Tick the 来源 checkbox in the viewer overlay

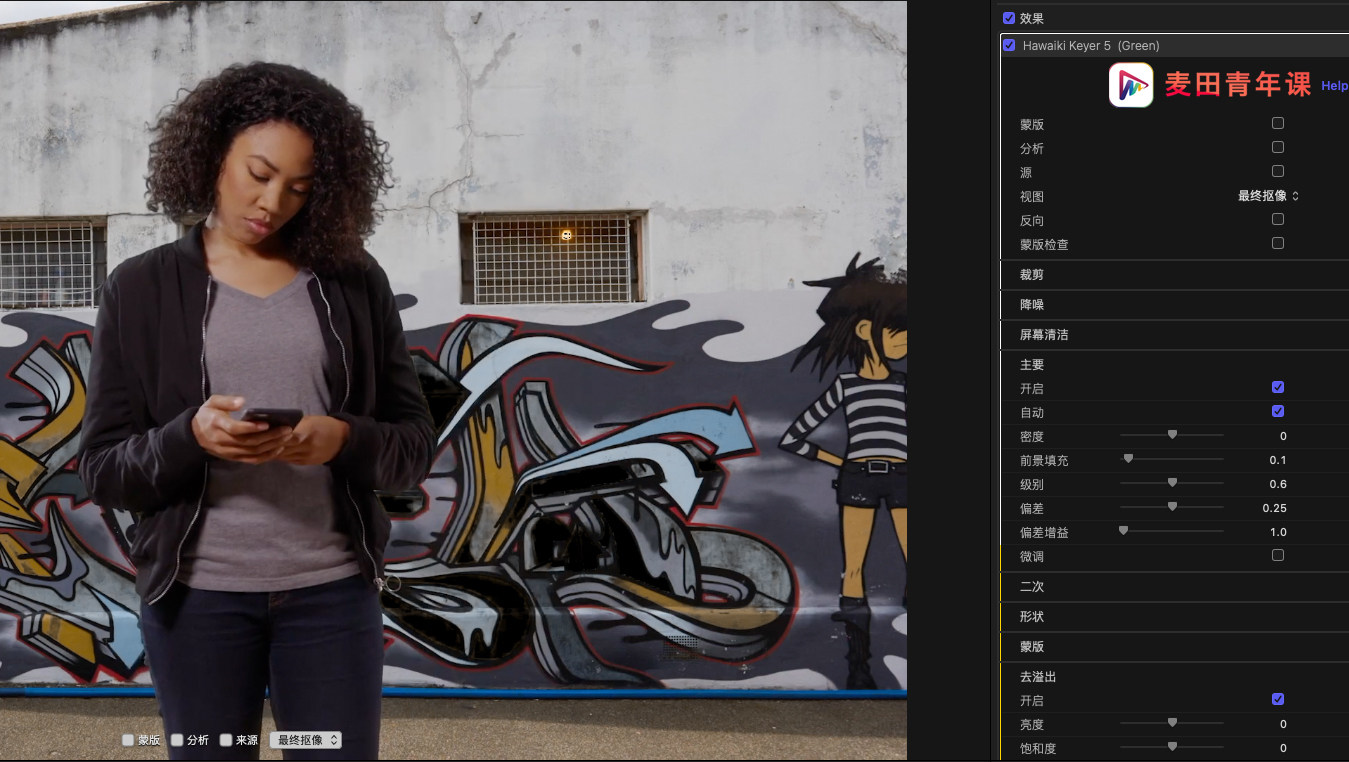pyautogui.click(x=226, y=740)
